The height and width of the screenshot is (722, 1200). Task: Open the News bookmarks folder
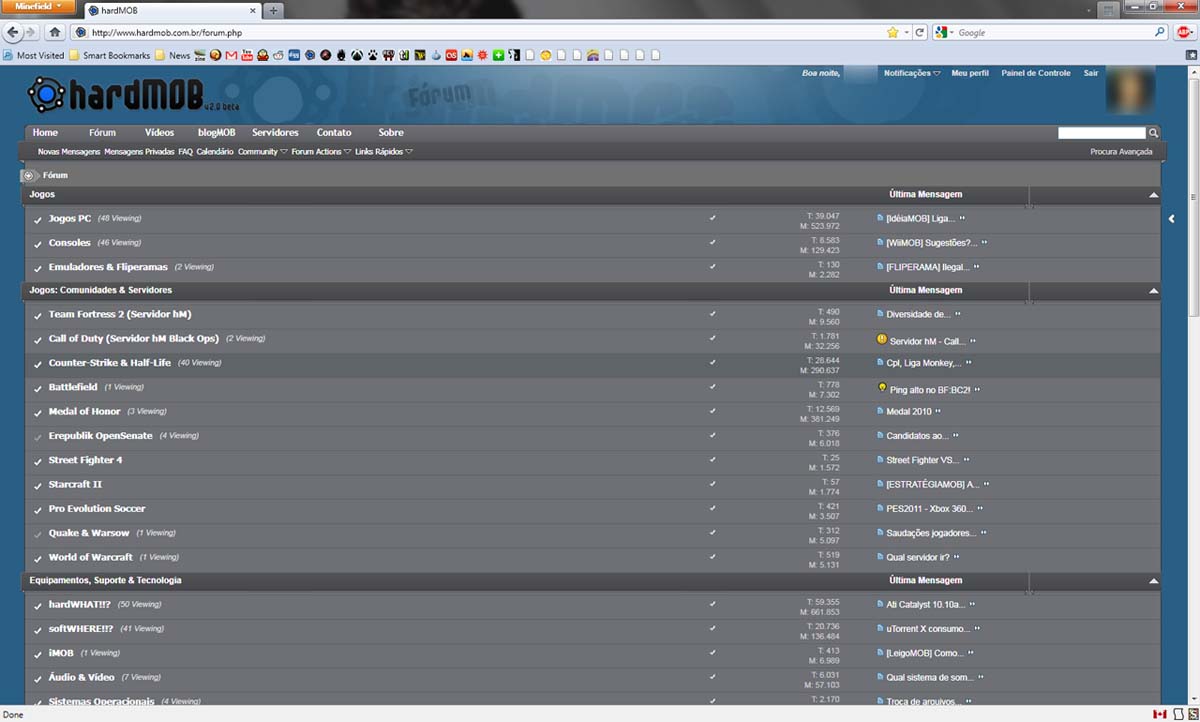(x=172, y=55)
